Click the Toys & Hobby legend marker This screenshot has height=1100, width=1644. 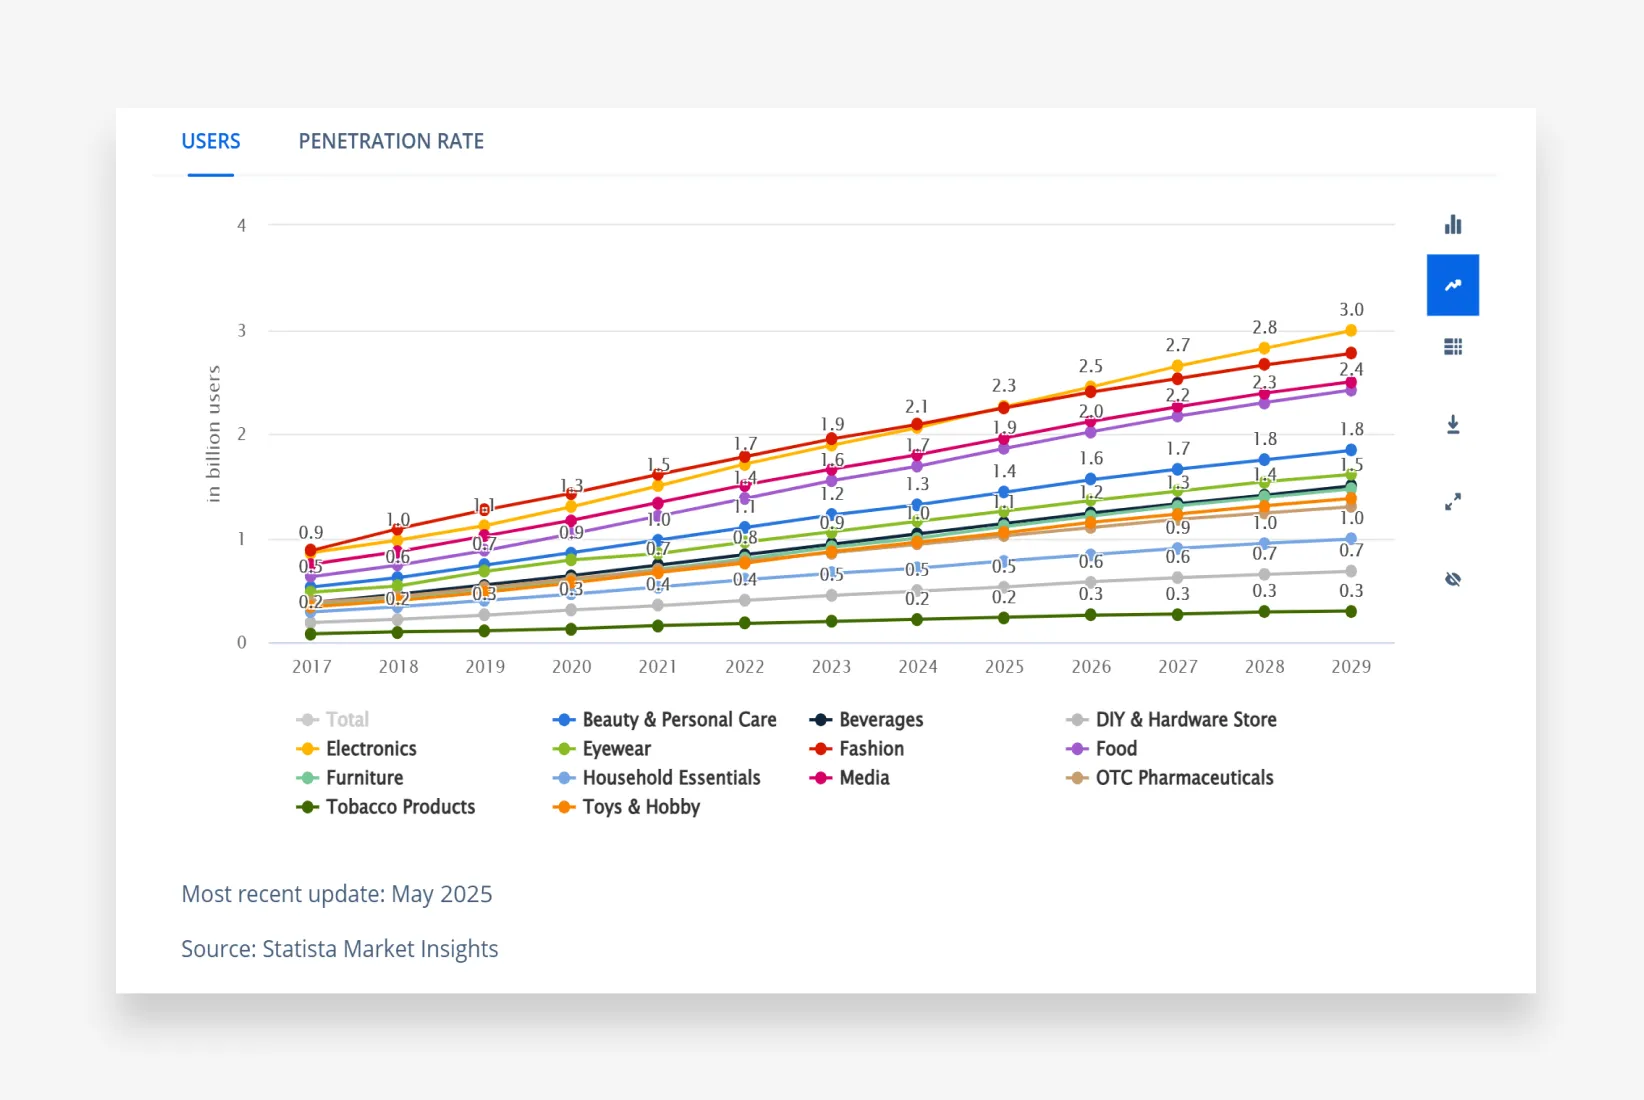564,807
